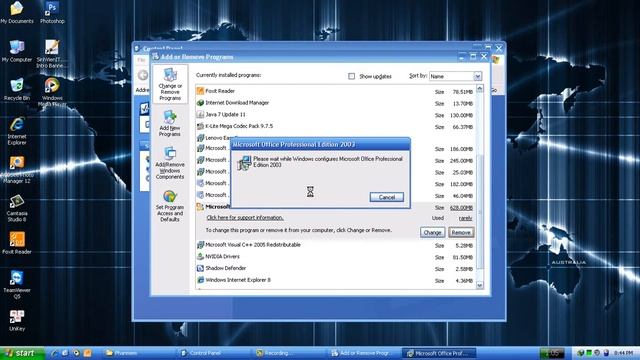This screenshot has width=640, height=360.
Task: Cancel the Office 2003 configuration dialog
Action: (x=387, y=197)
